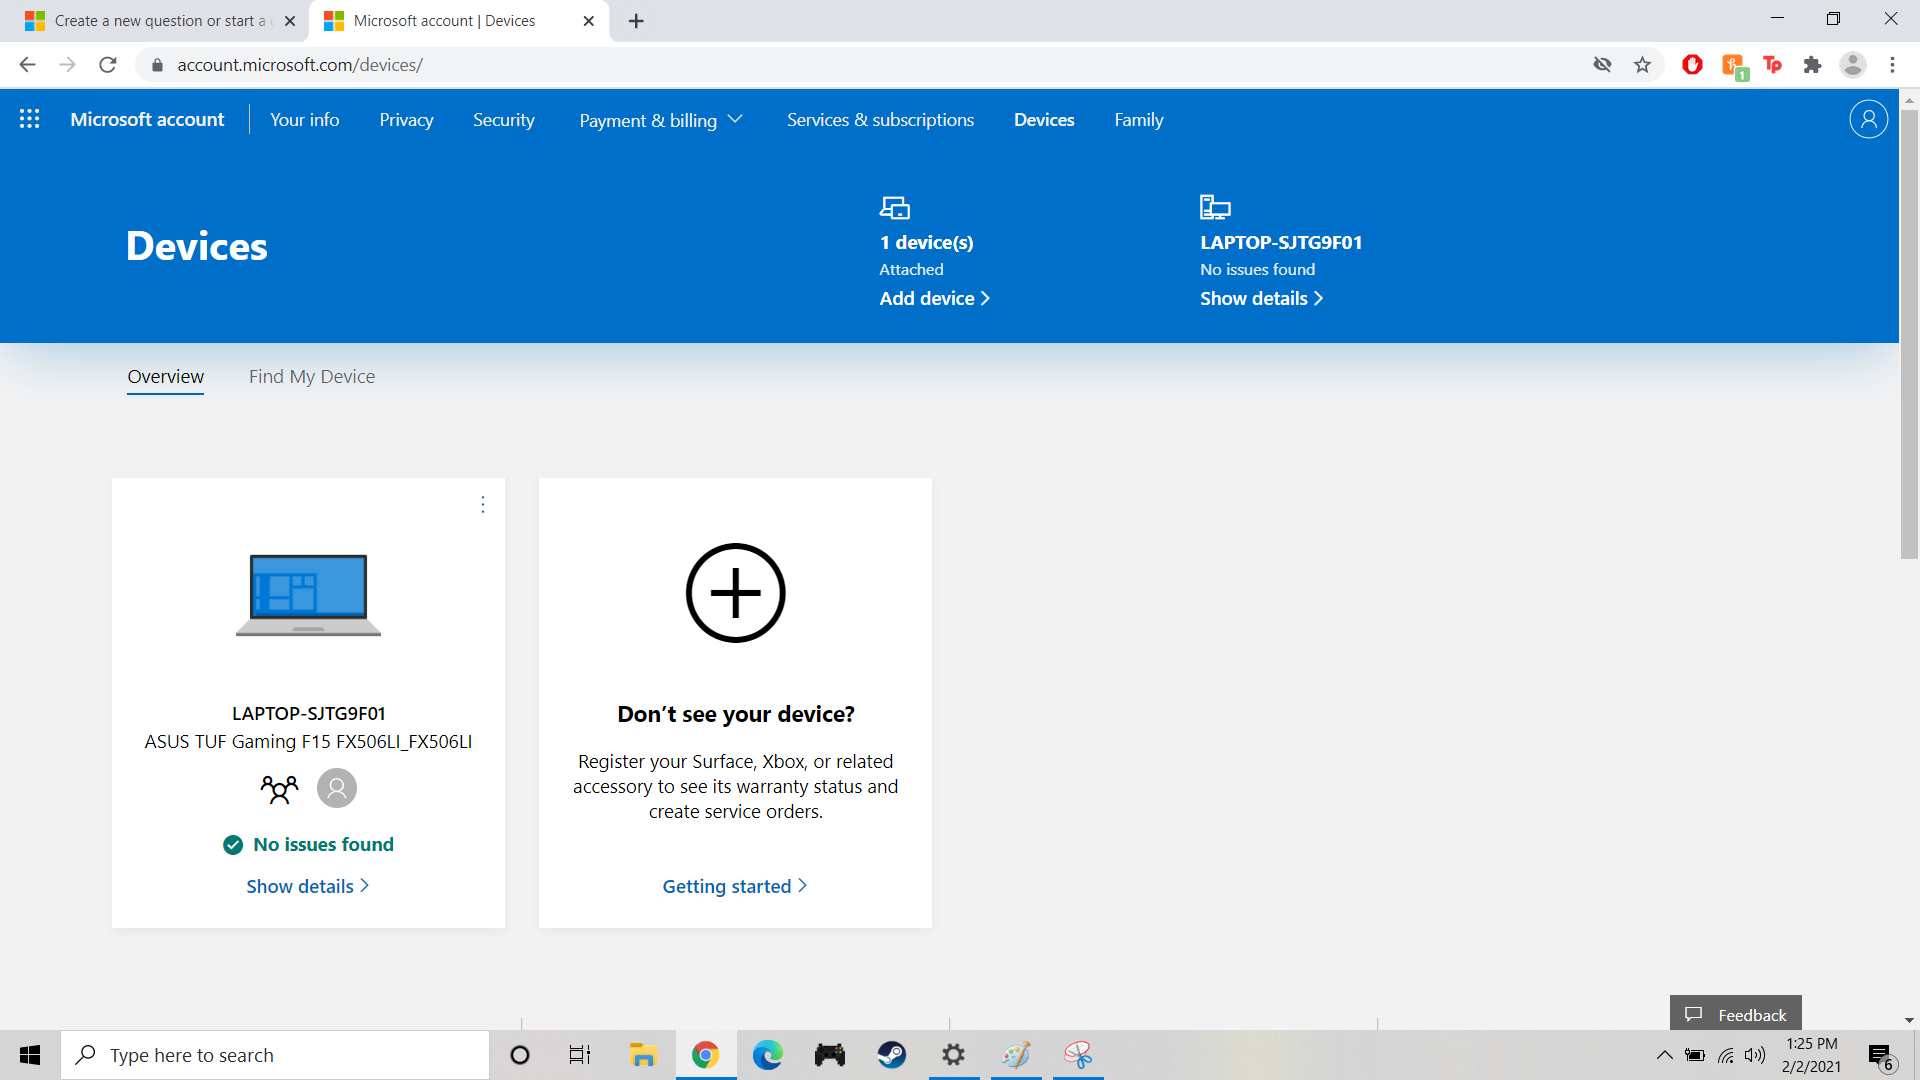Open the red Opera-style extension icon

click(x=1692, y=65)
